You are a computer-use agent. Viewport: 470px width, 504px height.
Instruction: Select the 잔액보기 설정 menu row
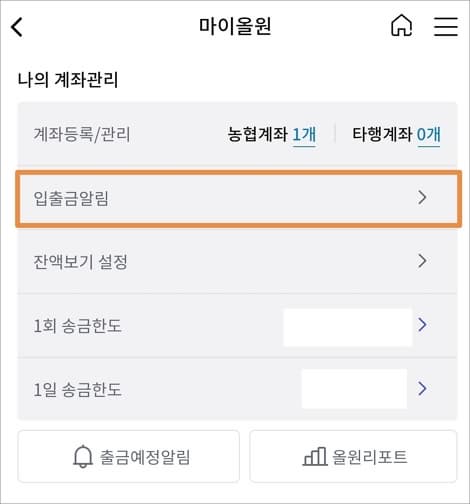point(237,262)
